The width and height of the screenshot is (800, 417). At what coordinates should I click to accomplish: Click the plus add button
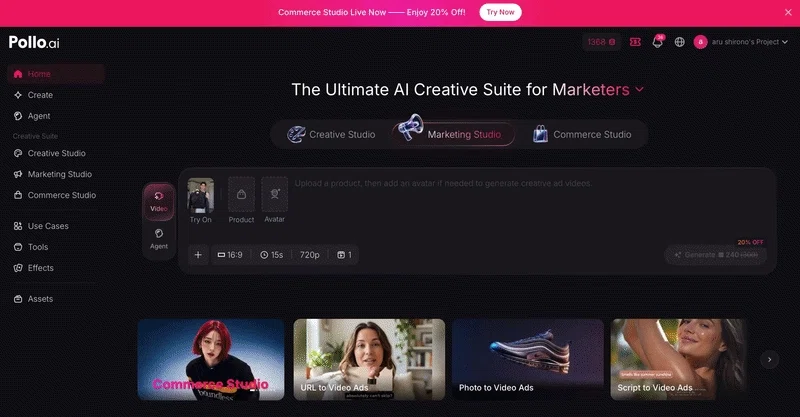click(x=198, y=255)
